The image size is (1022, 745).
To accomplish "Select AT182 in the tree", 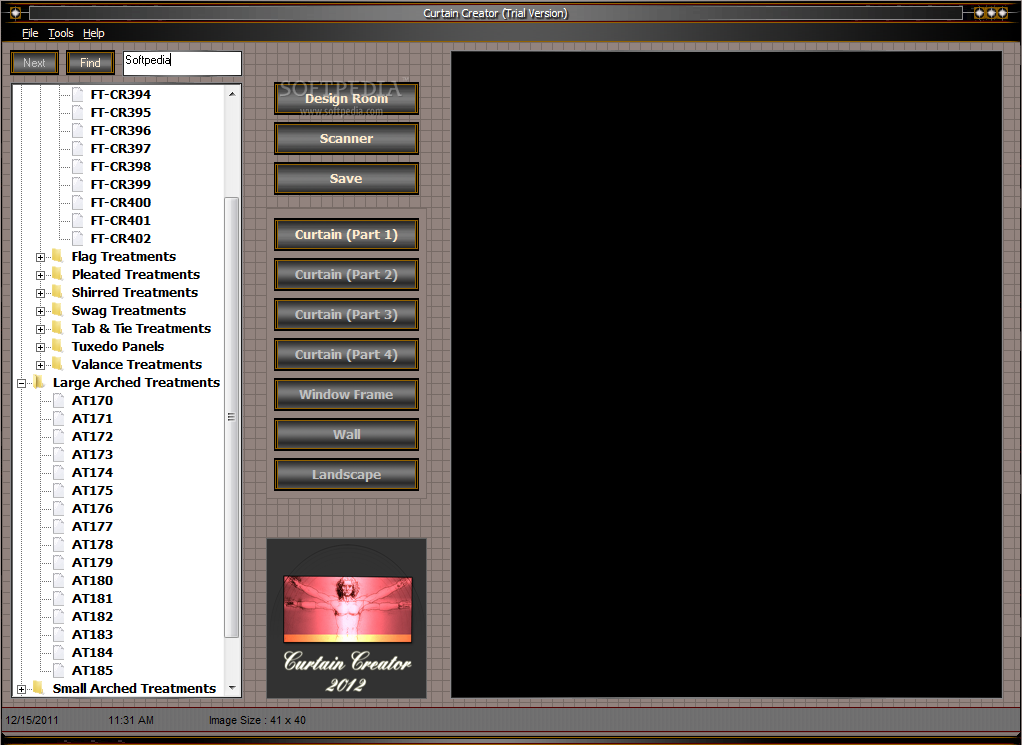I will 92,617.
